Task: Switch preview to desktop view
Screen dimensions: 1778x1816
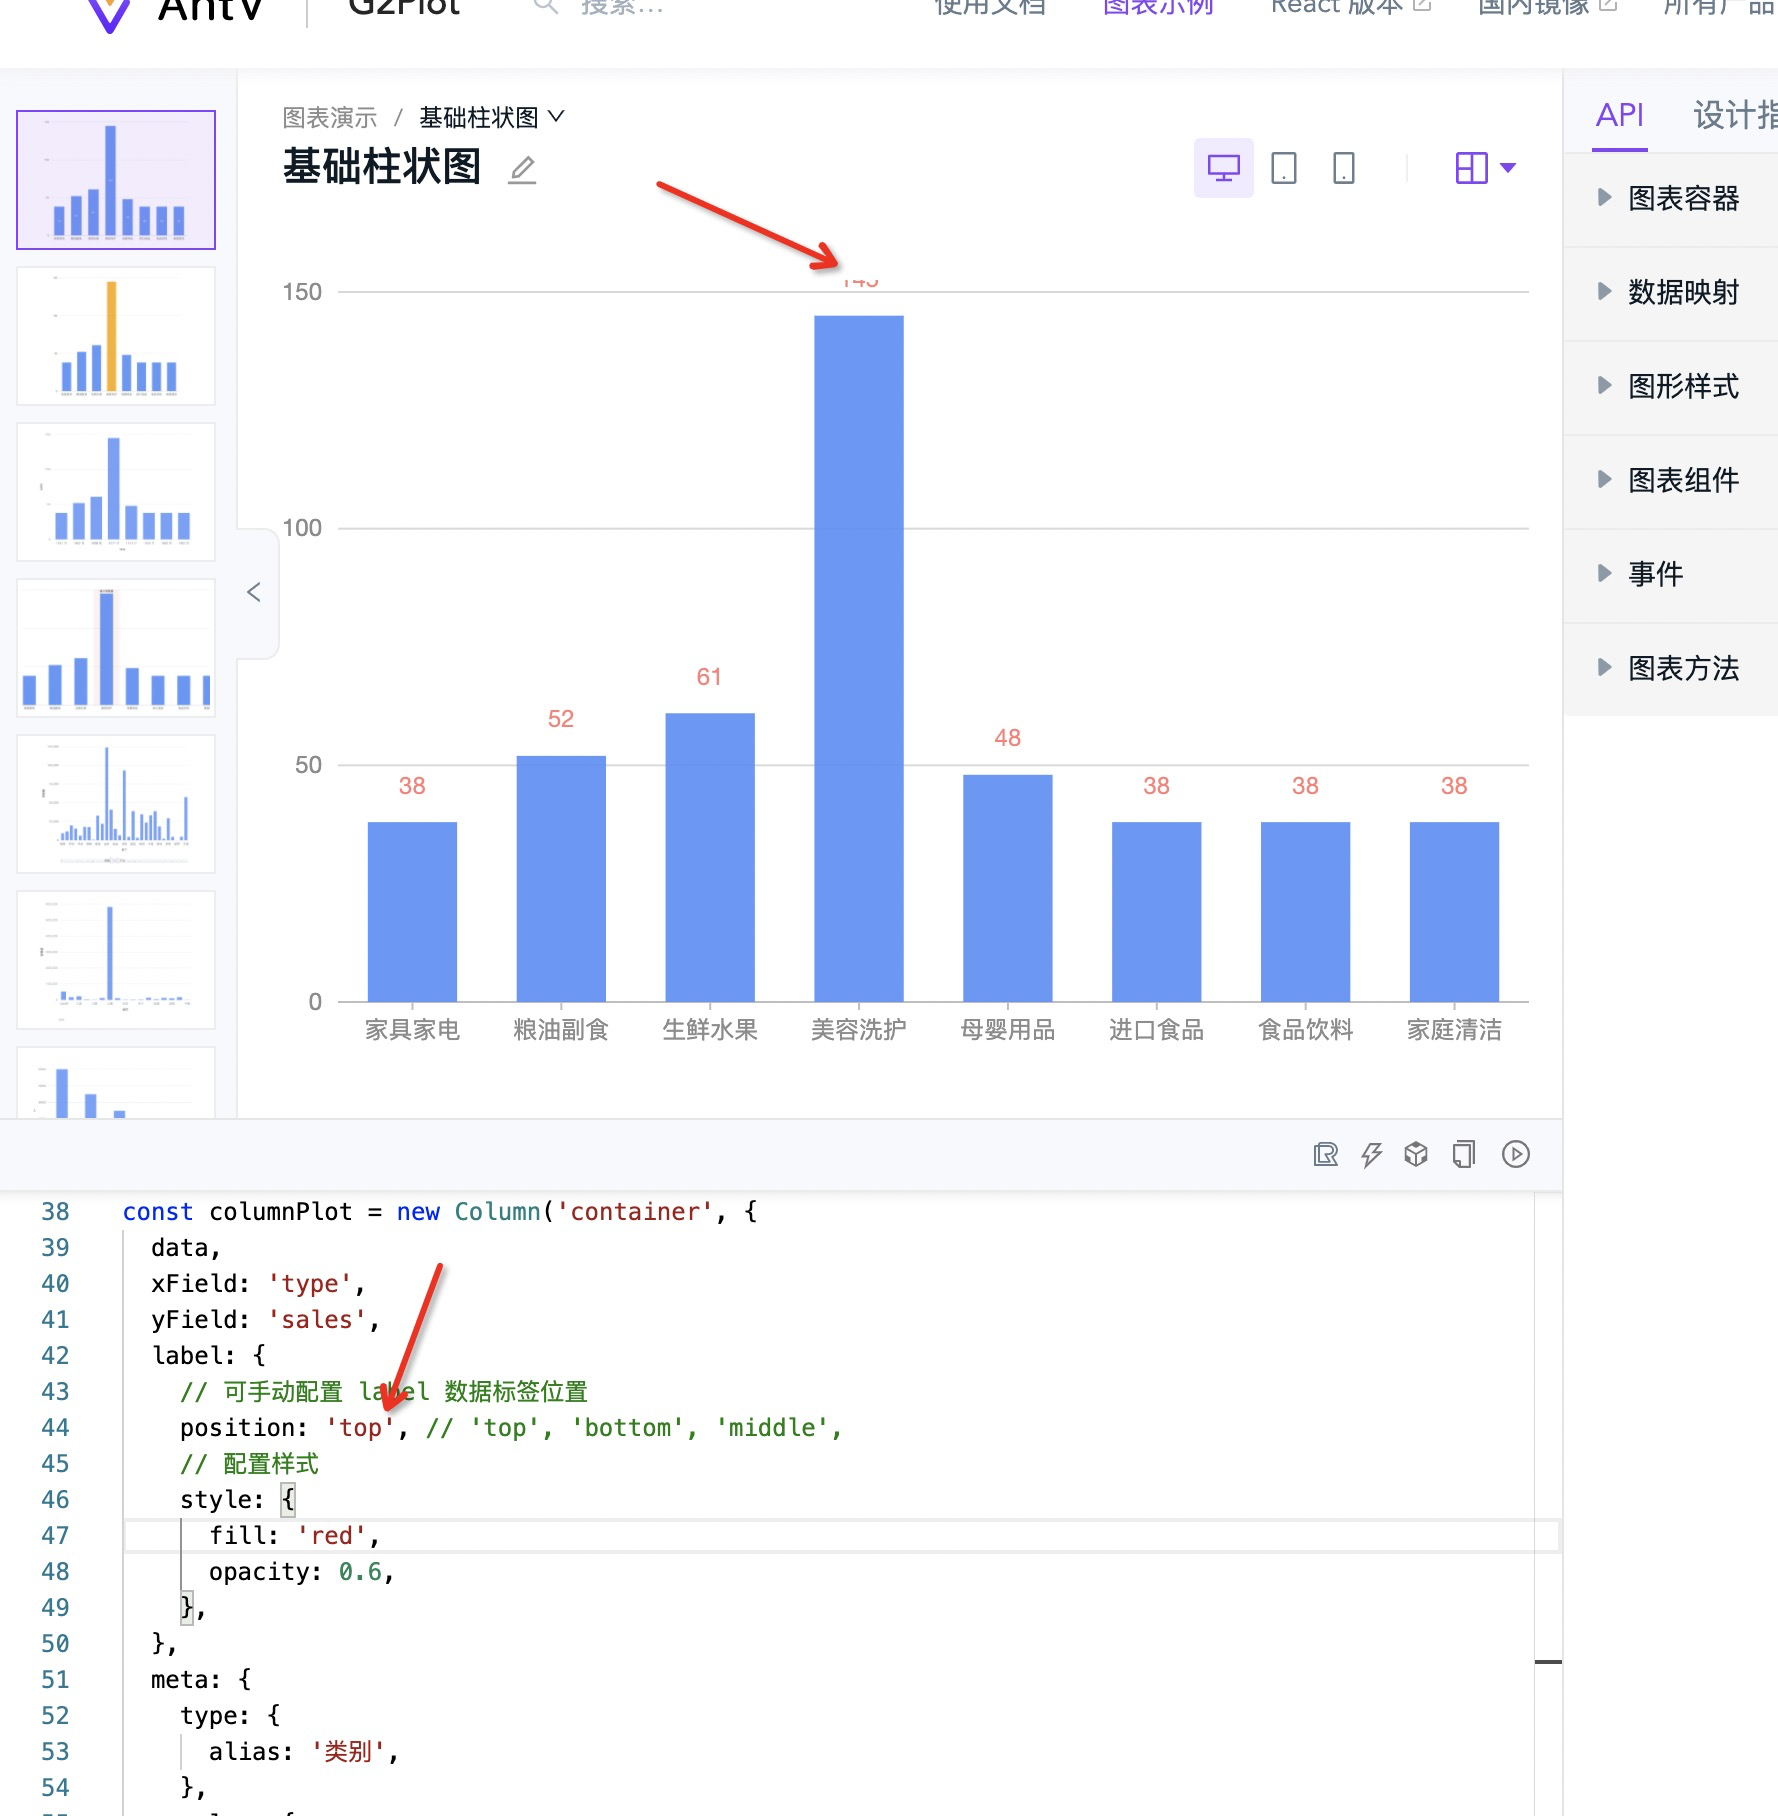Action: point(1224,168)
